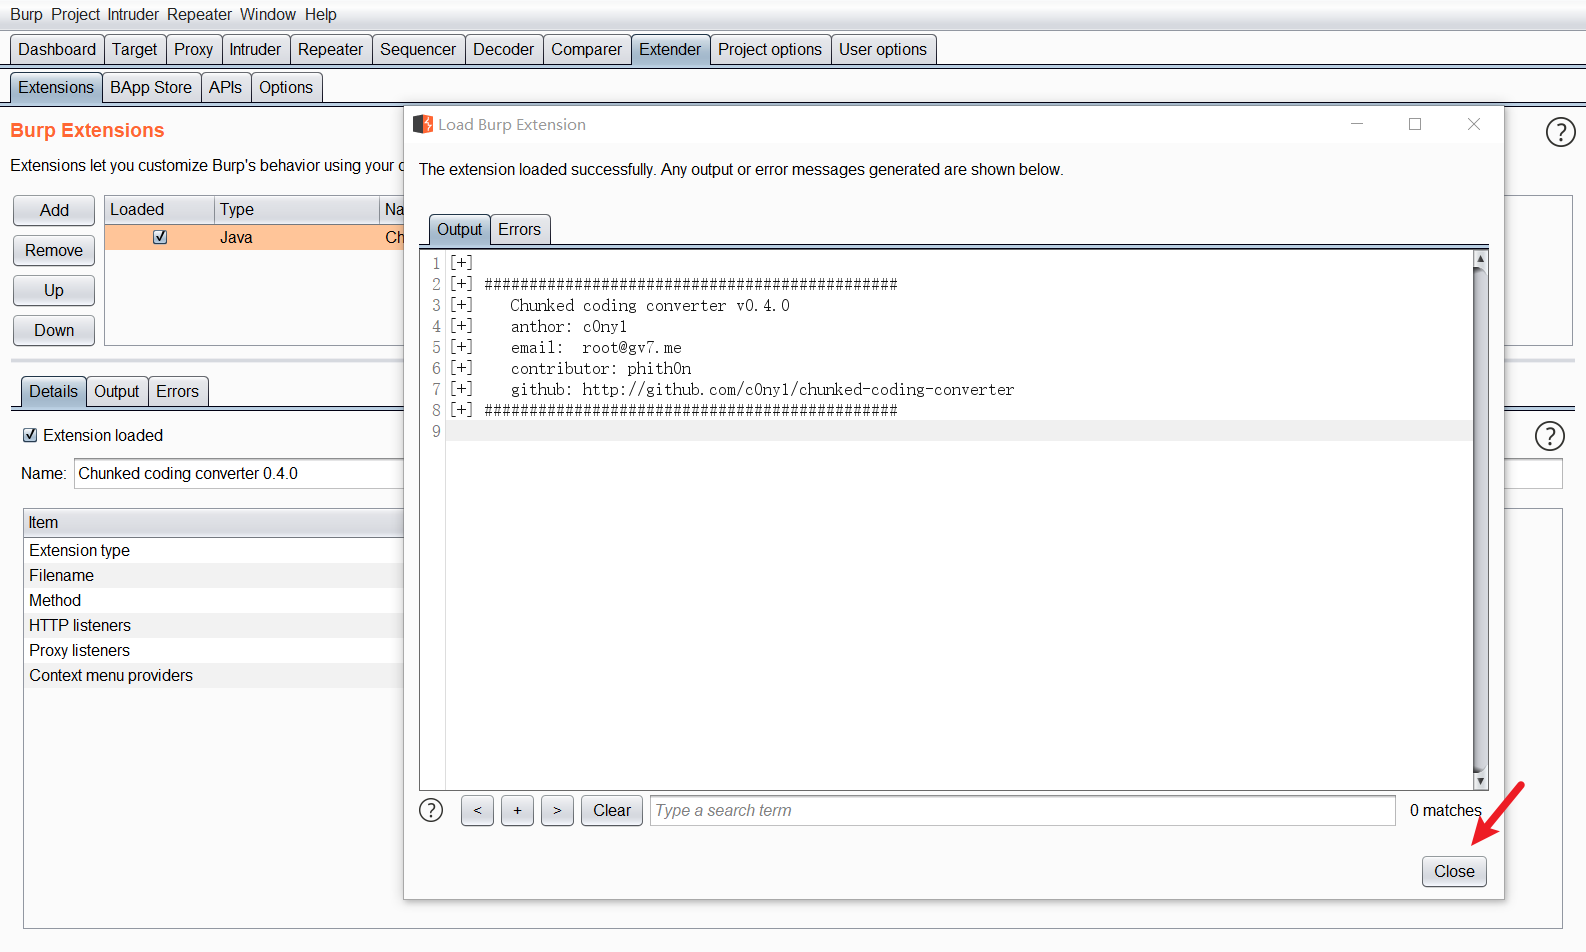Click into the search term field
The width and height of the screenshot is (1586, 952).
click(x=1022, y=811)
